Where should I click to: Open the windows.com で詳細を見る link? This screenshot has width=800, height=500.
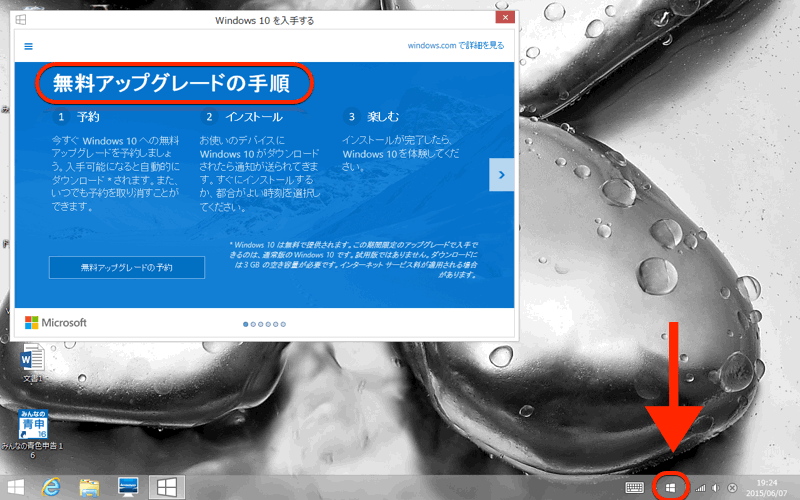[455, 45]
